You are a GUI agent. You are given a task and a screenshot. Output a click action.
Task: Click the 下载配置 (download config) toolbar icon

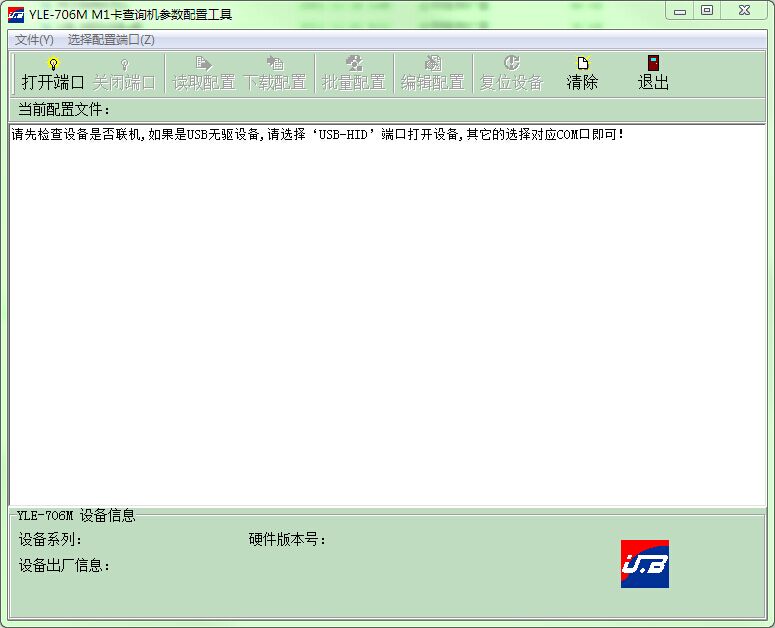coord(275,64)
